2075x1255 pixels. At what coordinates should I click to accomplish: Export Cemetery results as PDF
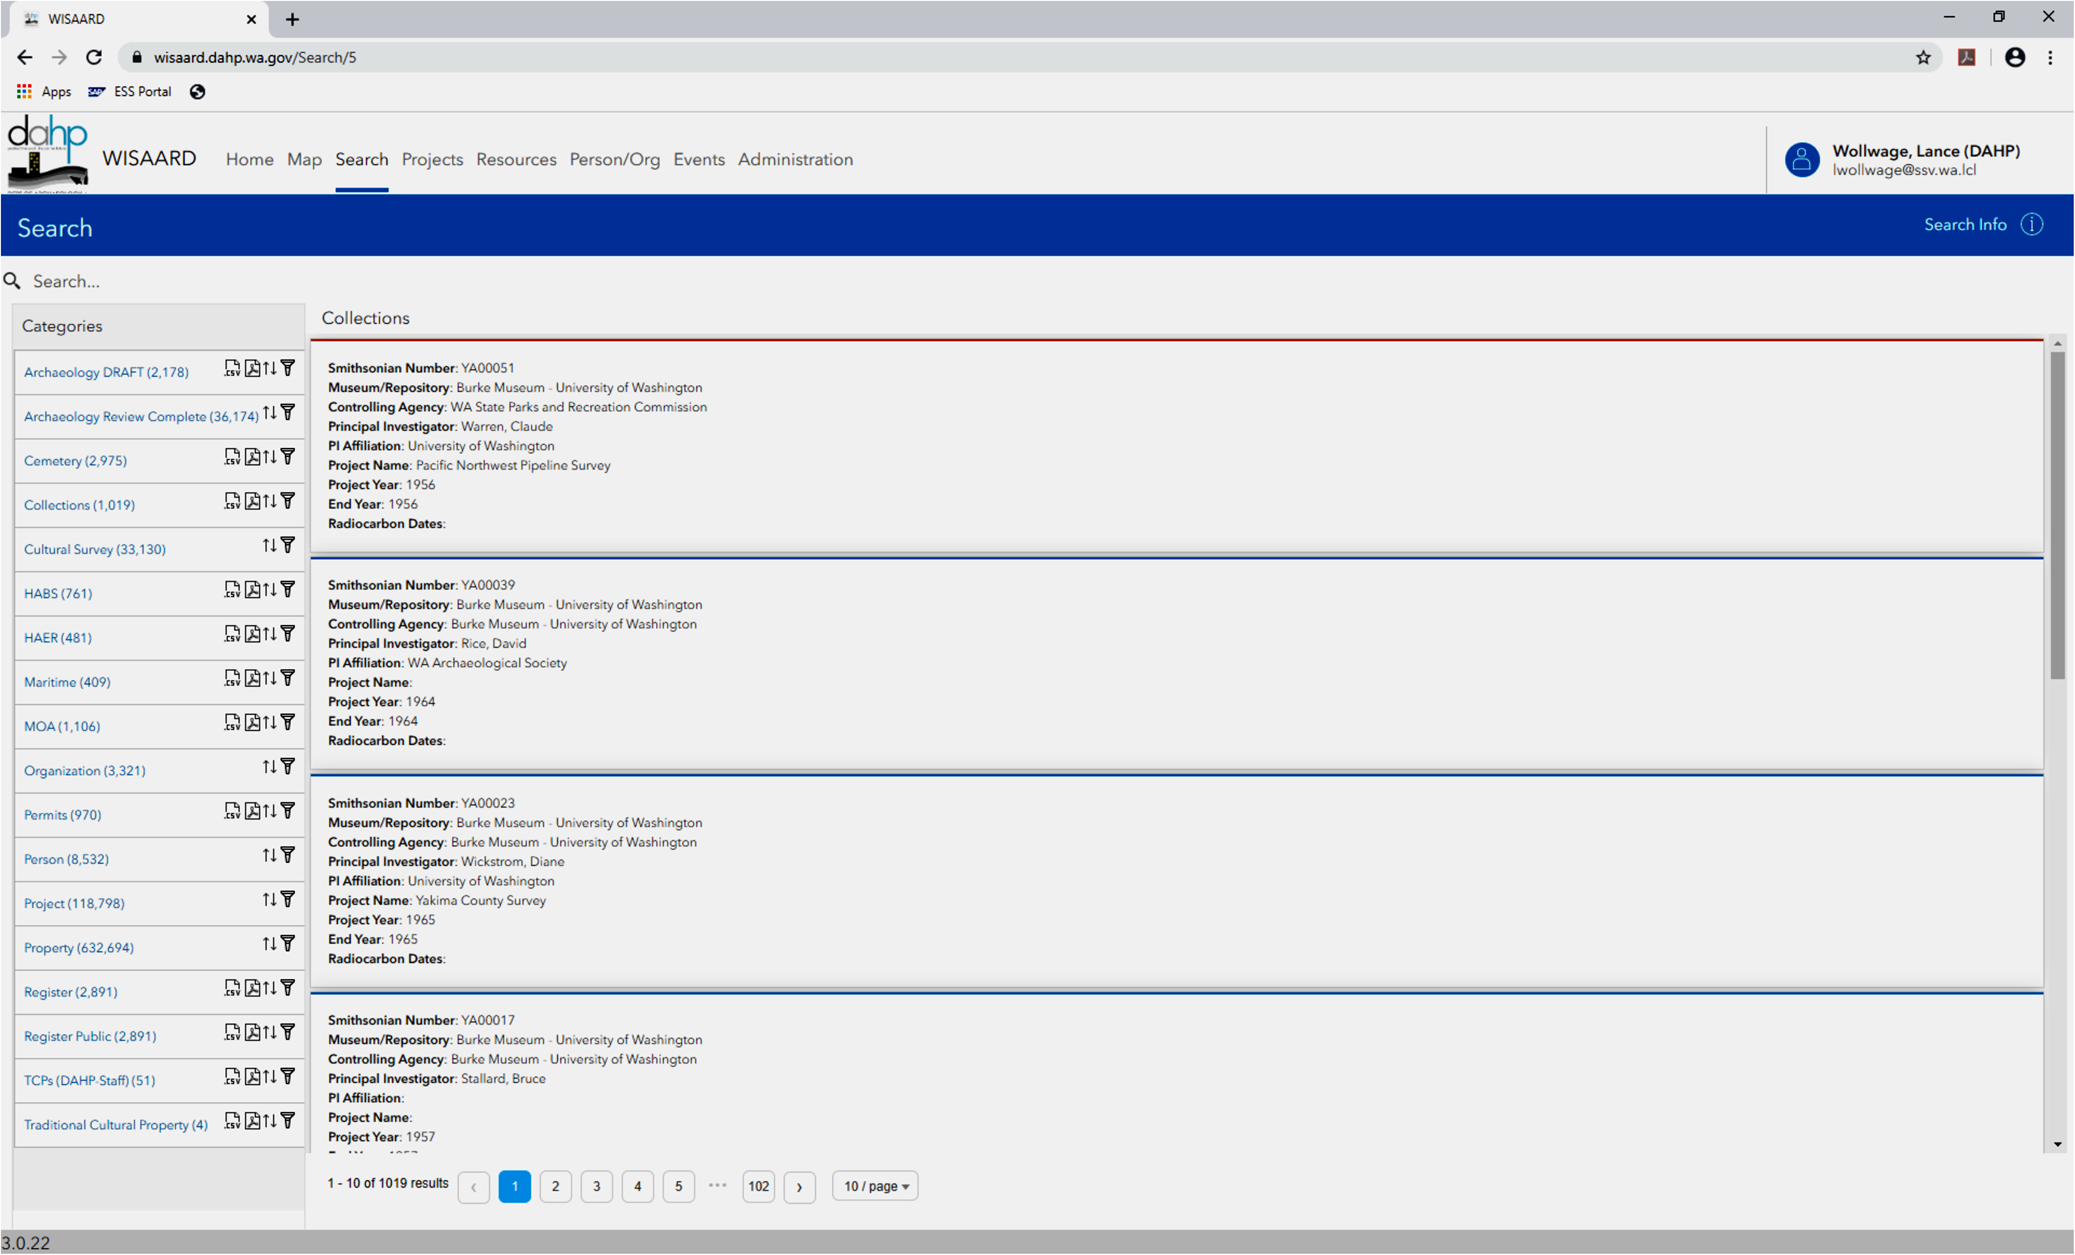pos(252,457)
